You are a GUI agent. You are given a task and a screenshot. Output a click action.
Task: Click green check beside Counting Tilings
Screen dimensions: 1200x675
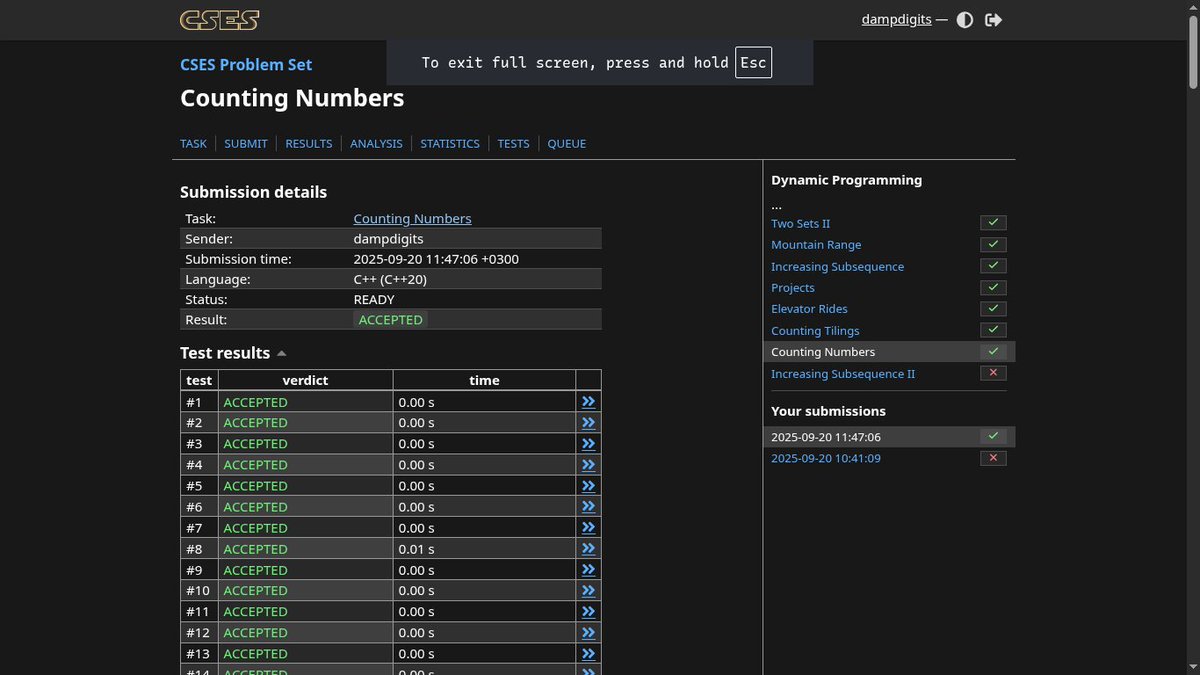pyautogui.click(x=993, y=330)
